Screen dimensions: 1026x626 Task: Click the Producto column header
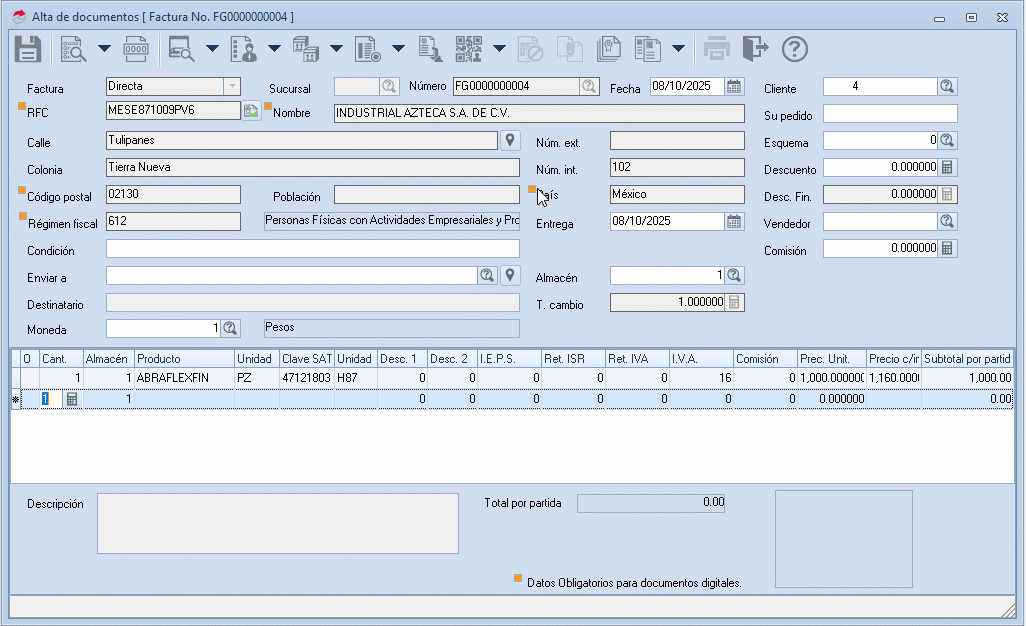click(x=184, y=359)
